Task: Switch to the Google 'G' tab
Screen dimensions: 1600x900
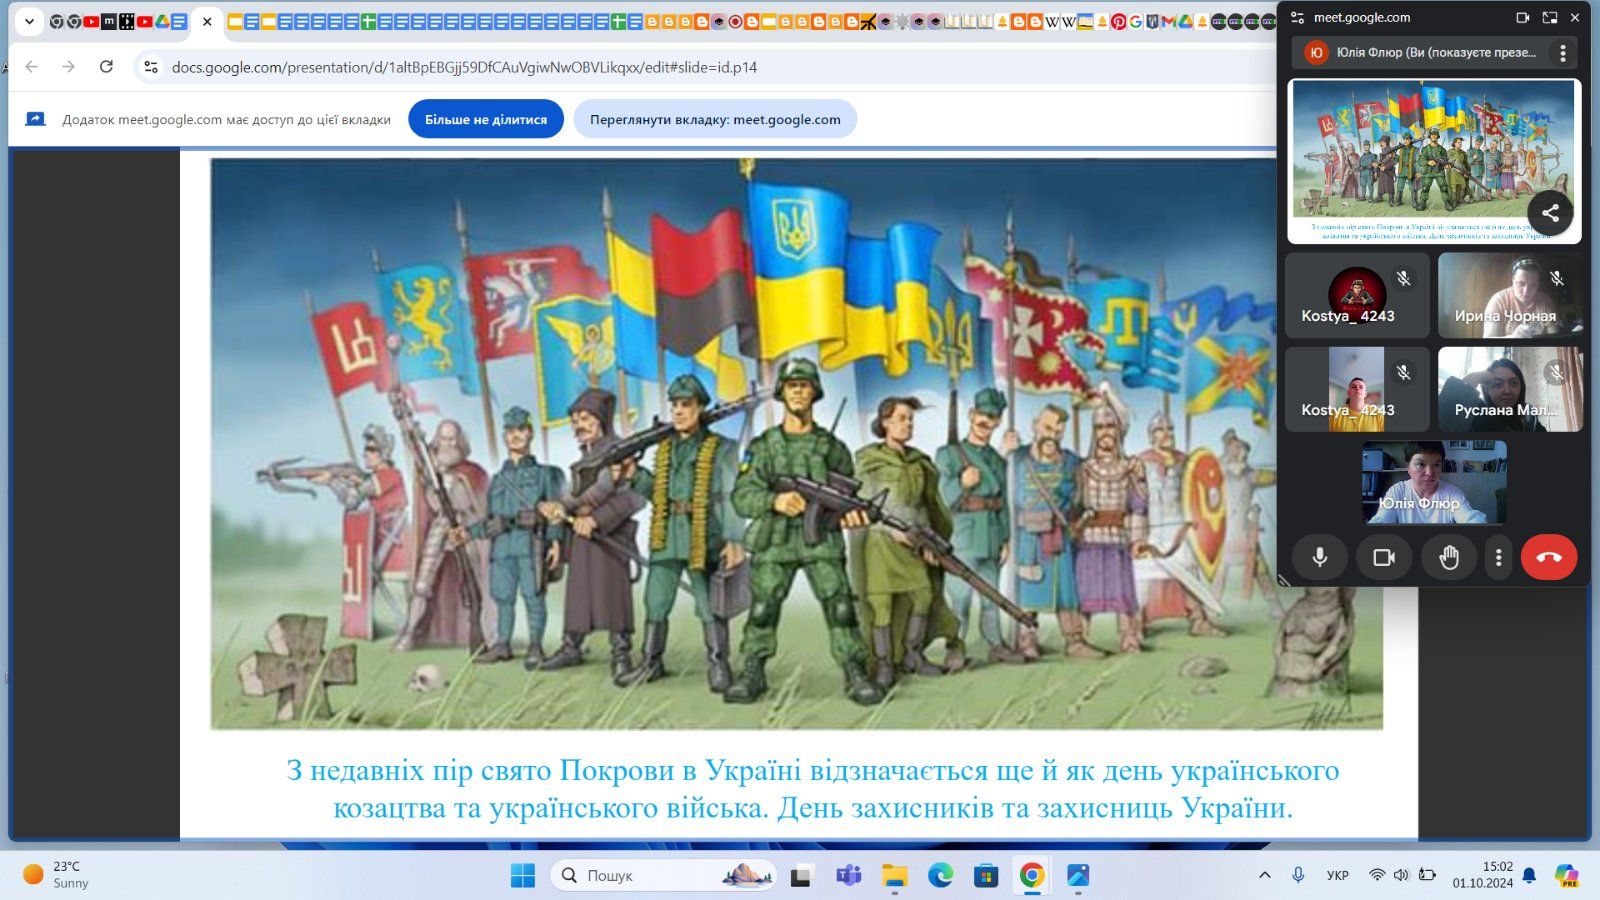Action: 1135,21
